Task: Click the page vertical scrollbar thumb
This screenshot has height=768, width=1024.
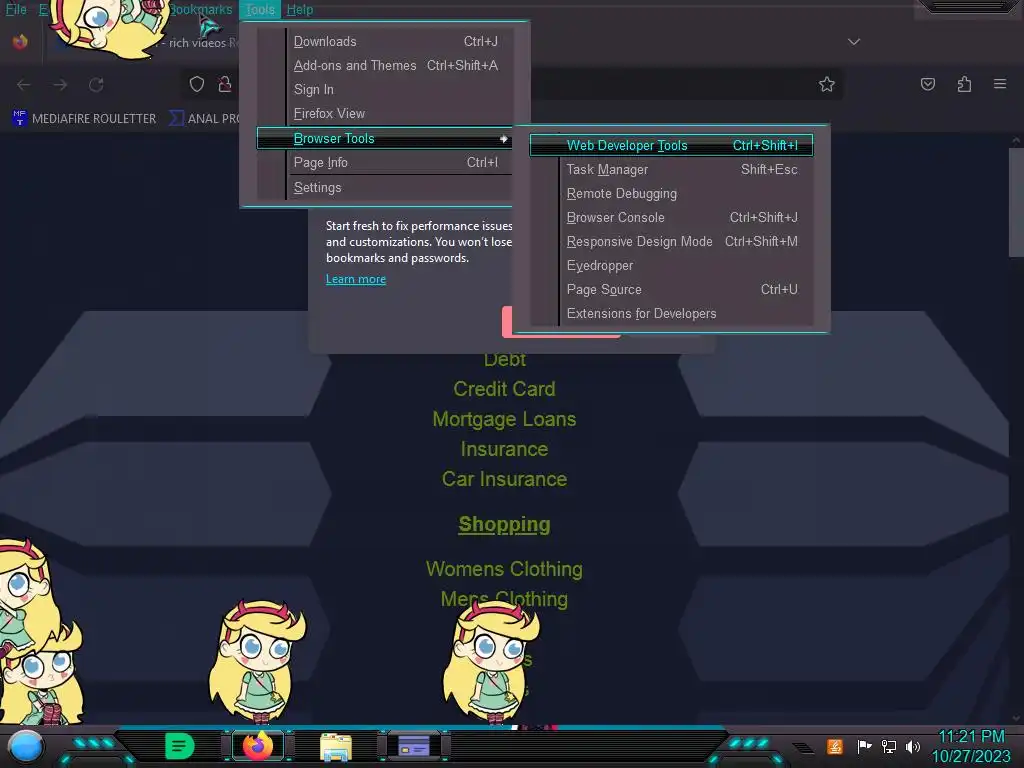Action: point(1016,202)
